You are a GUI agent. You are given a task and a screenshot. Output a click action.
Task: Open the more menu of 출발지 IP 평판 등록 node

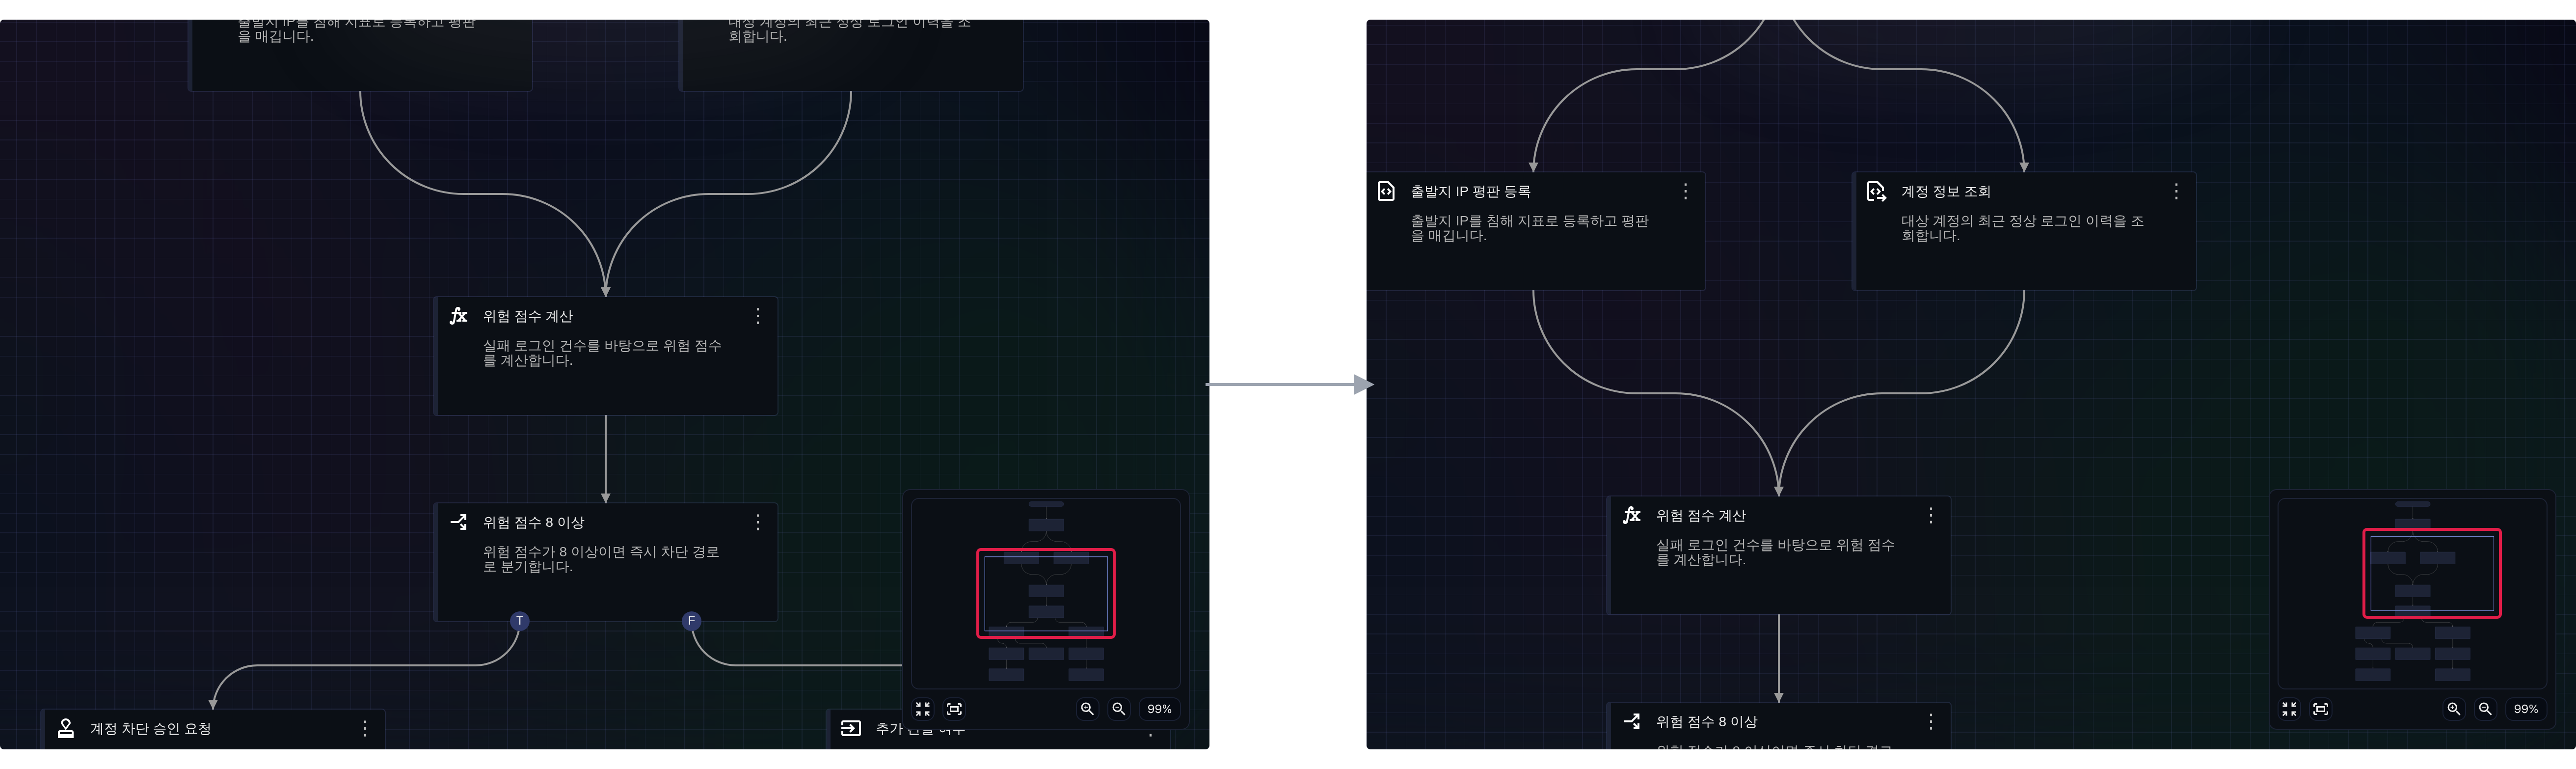click(x=1685, y=191)
